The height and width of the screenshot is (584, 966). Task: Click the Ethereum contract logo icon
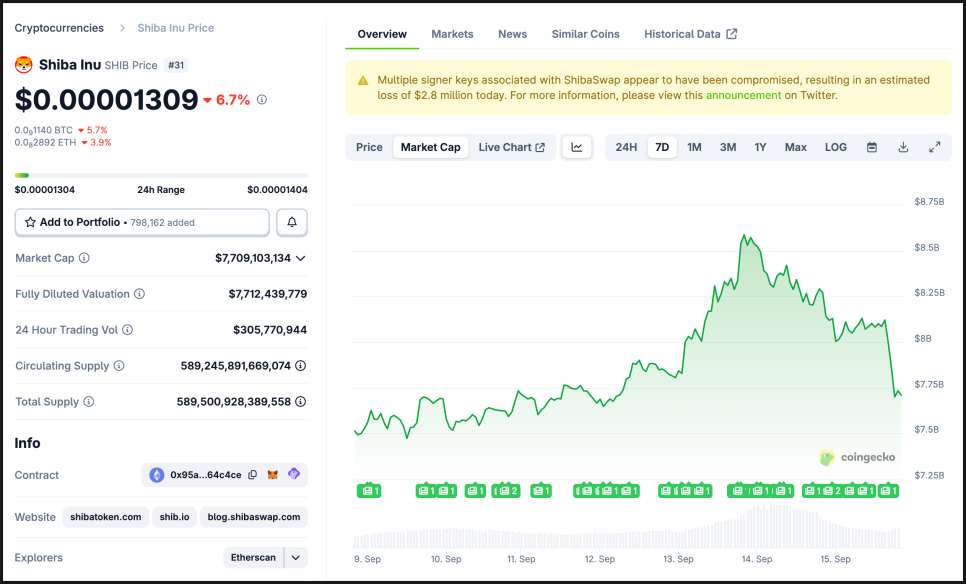156,475
